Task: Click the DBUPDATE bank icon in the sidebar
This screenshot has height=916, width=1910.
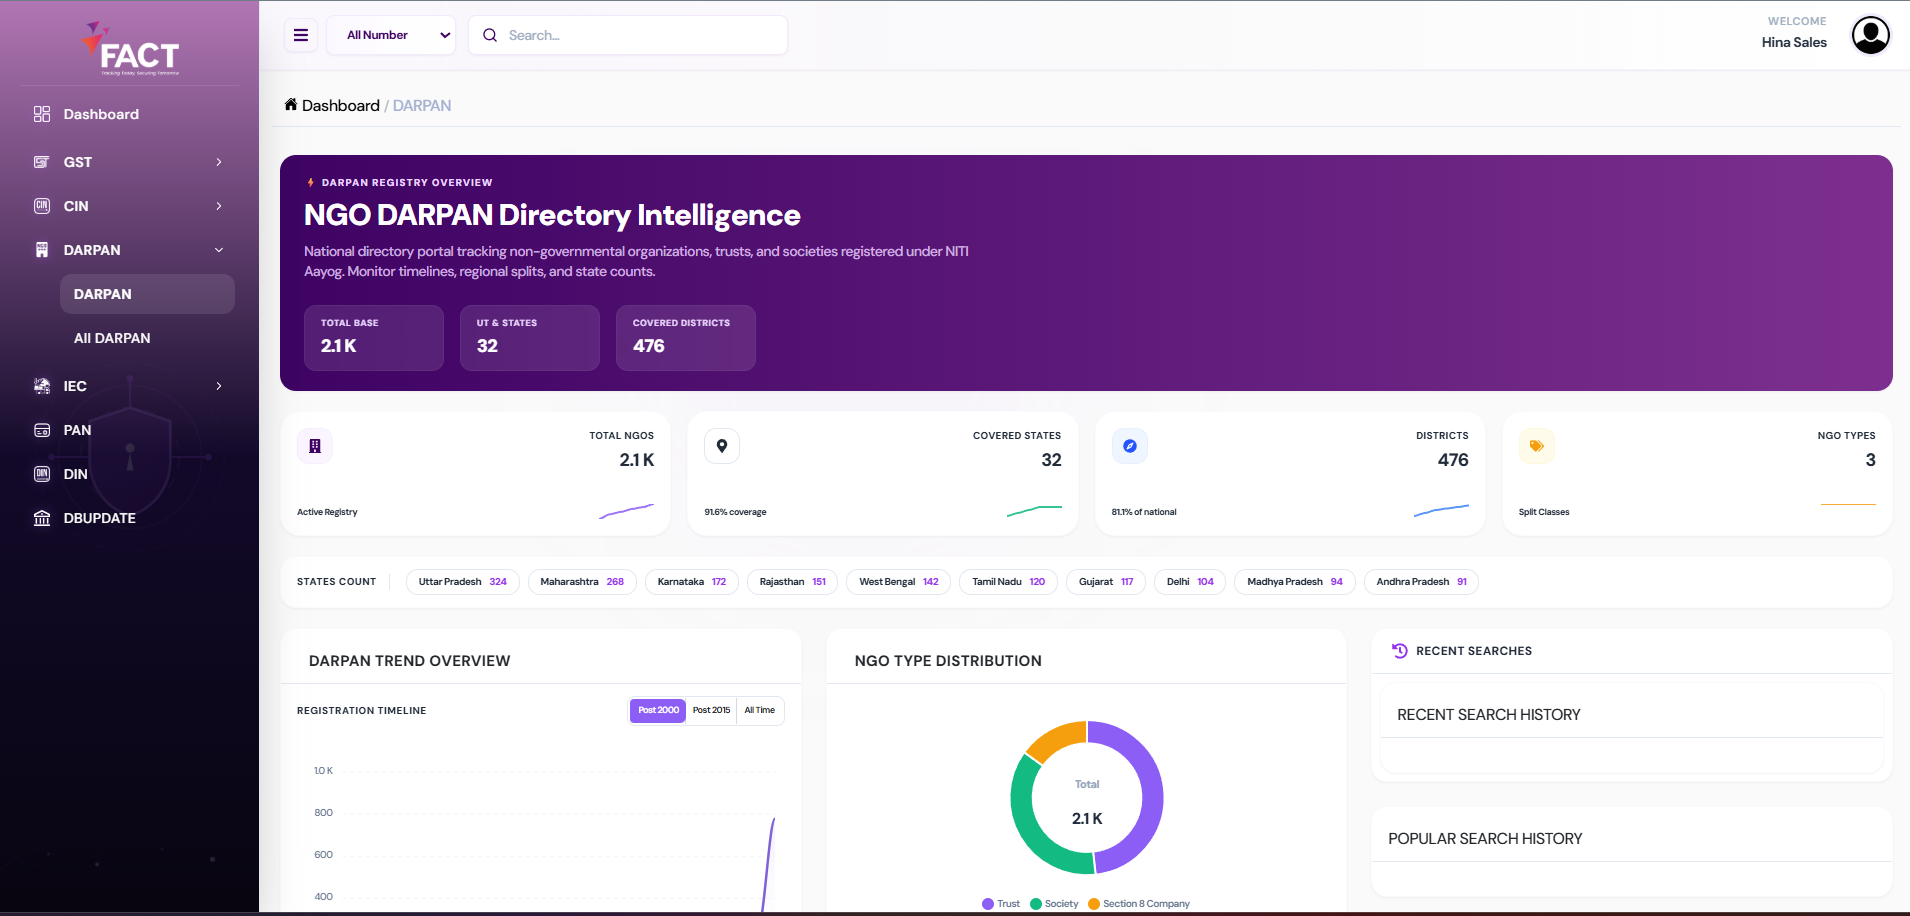Action: (x=42, y=518)
